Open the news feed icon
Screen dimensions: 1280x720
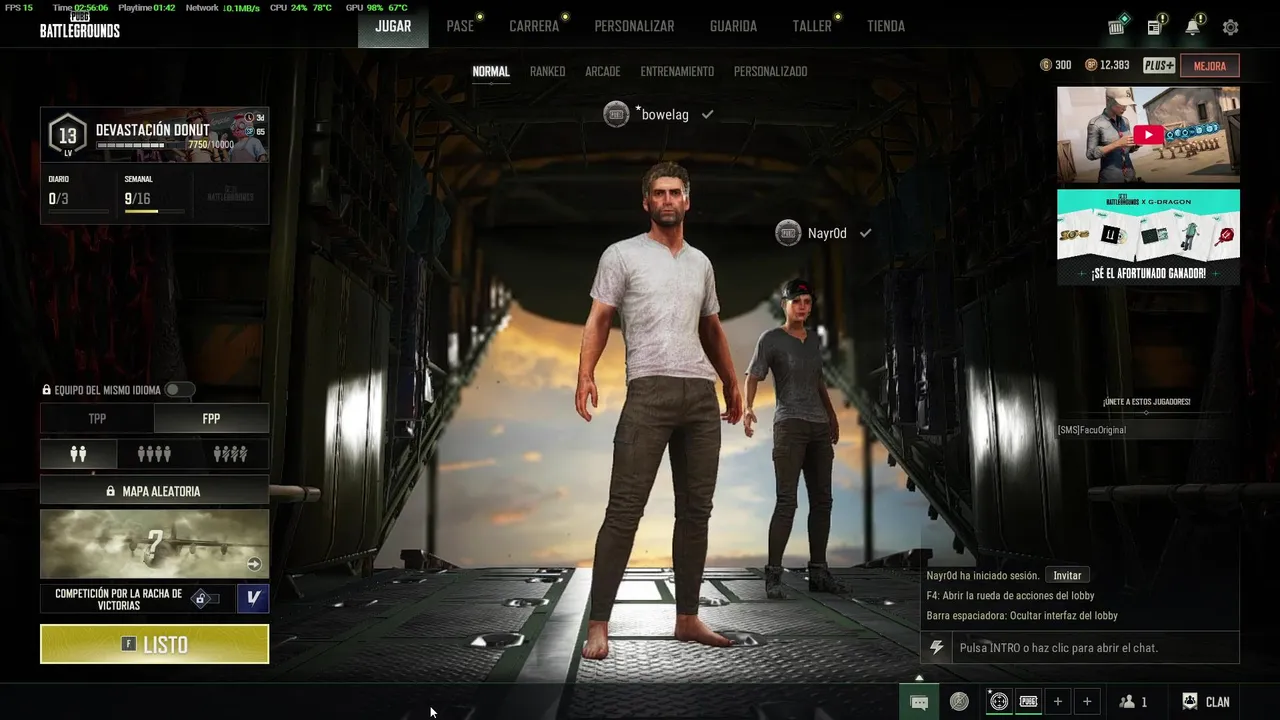point(1154,27)
